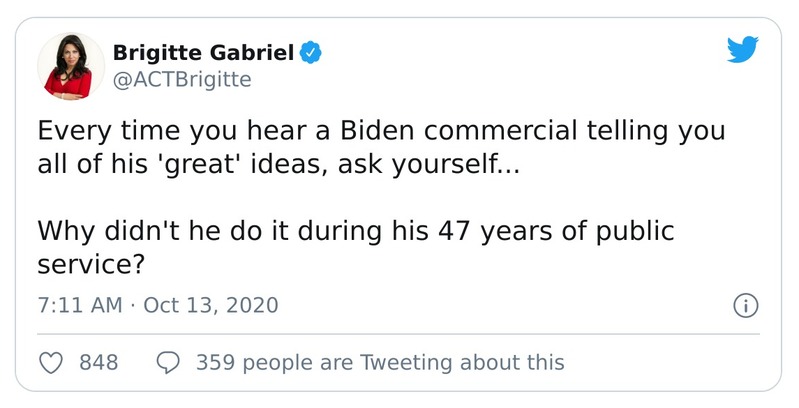Click the tweet's first line about Biden commercial
The image size is (799, 408).
click(x=381, y=132)
